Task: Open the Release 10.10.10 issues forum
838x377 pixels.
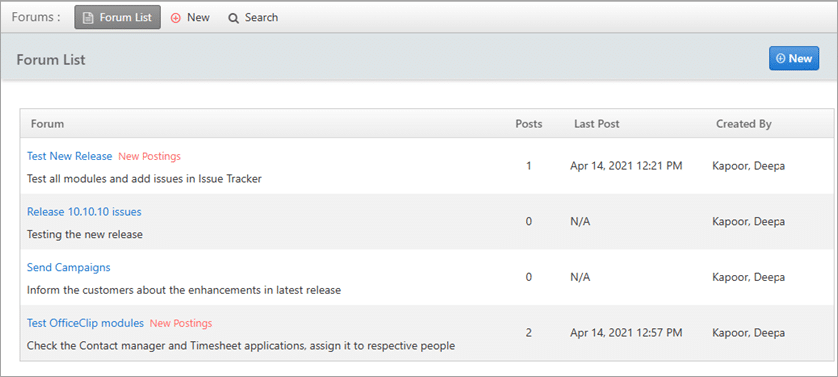Action: (84, 212)
